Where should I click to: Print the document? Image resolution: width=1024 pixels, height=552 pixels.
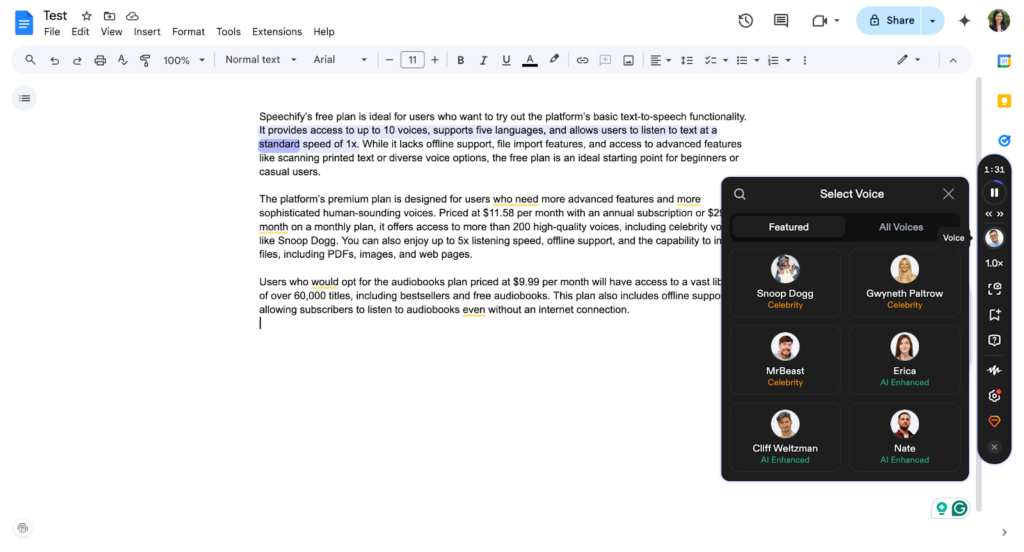click(x=100, y=60)
